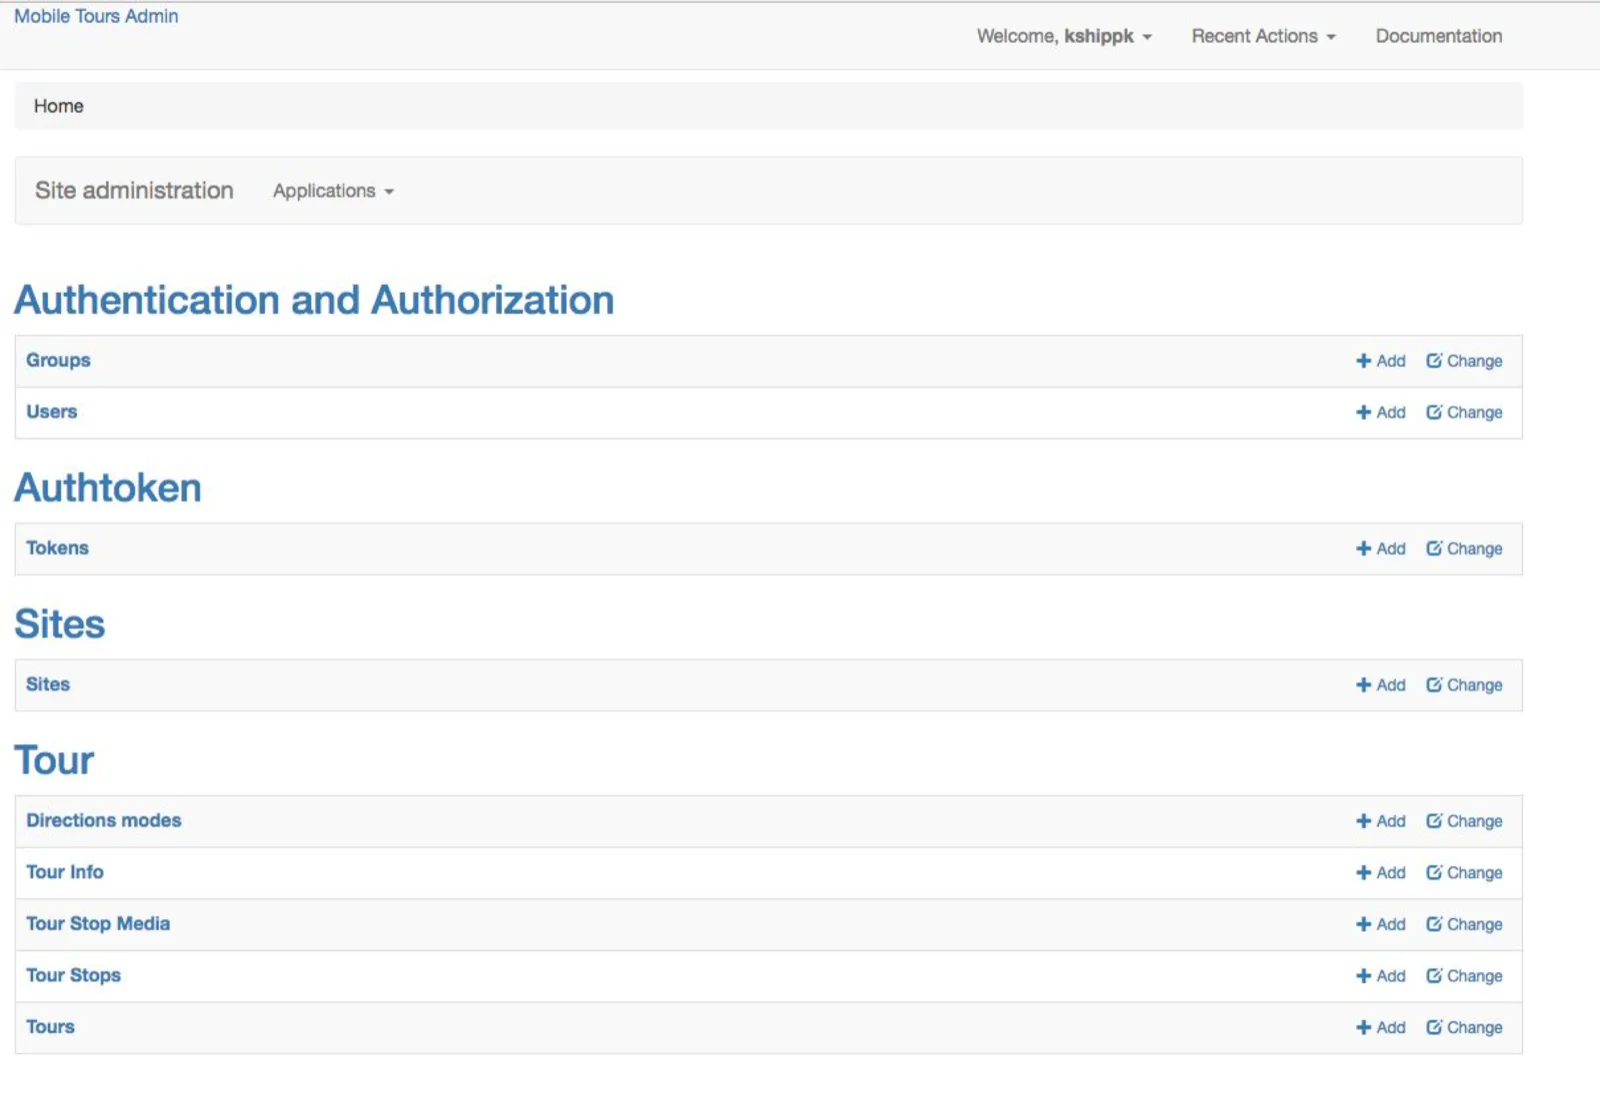Image resolution: width=1600 pixels, height=1118 pixels.
Task: Click the plus Add icon for Tokens
Action: click(1363, 549)
